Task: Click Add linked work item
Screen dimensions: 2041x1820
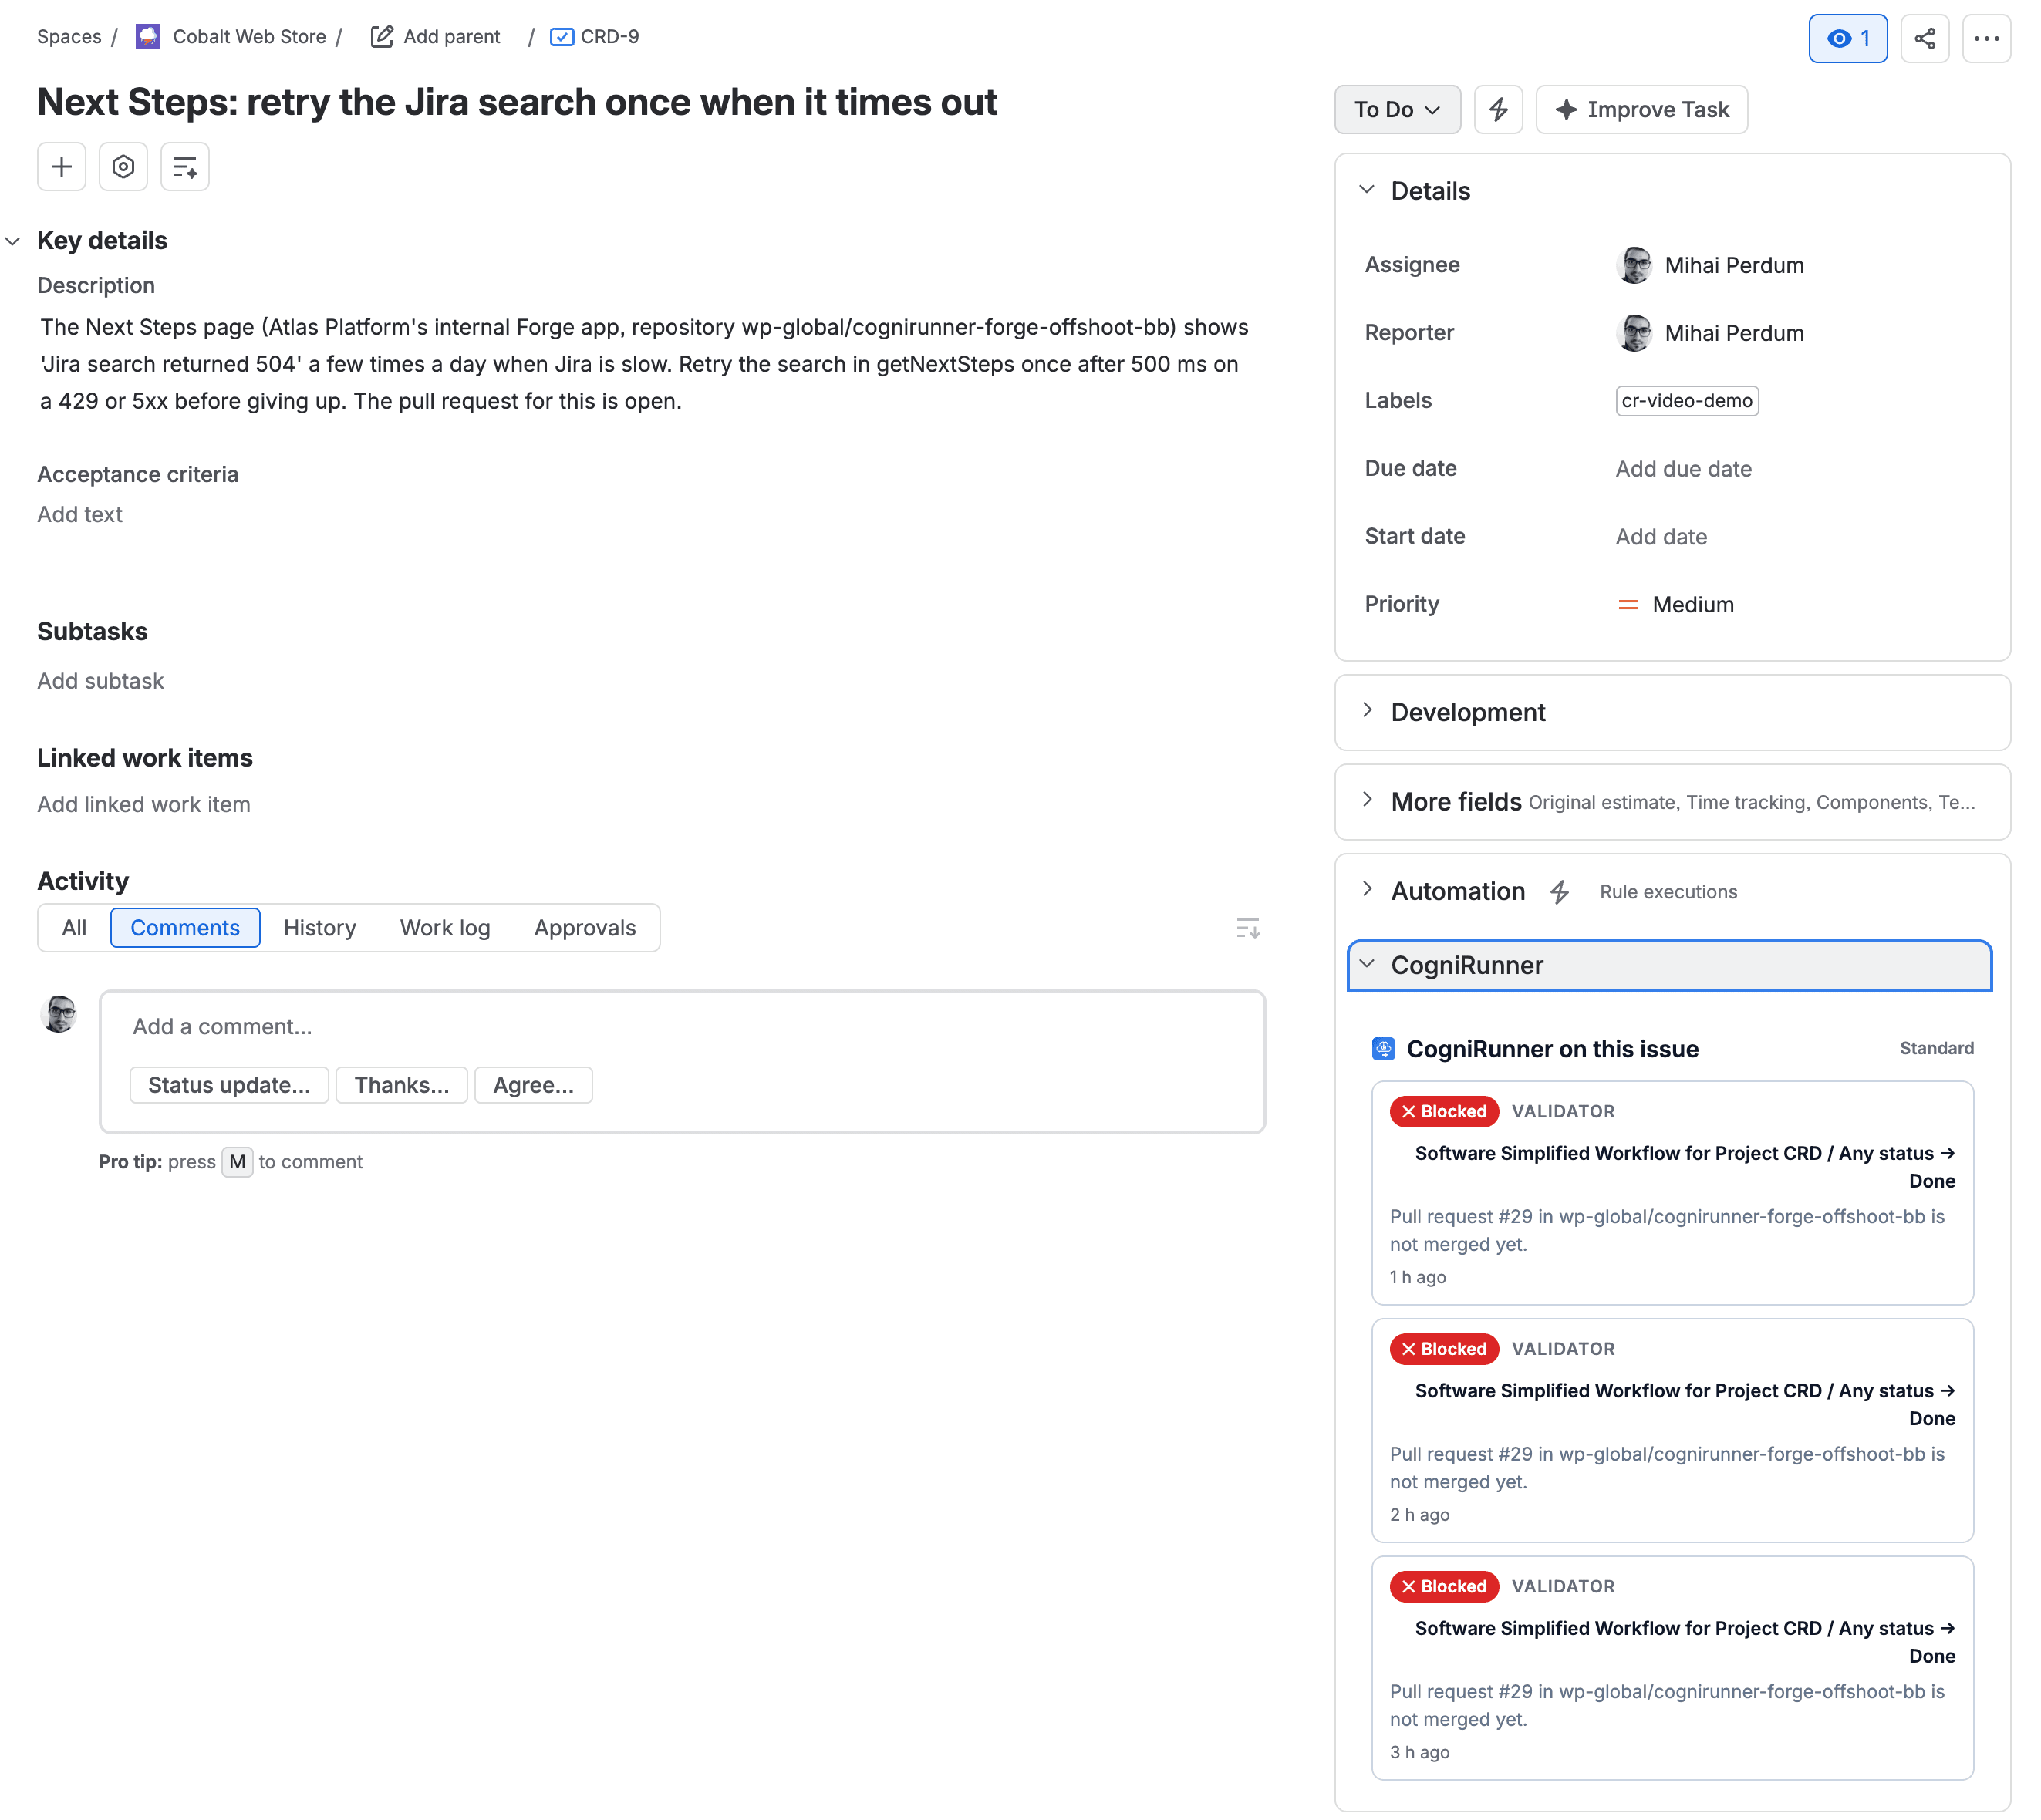Action: click(144, 805)
